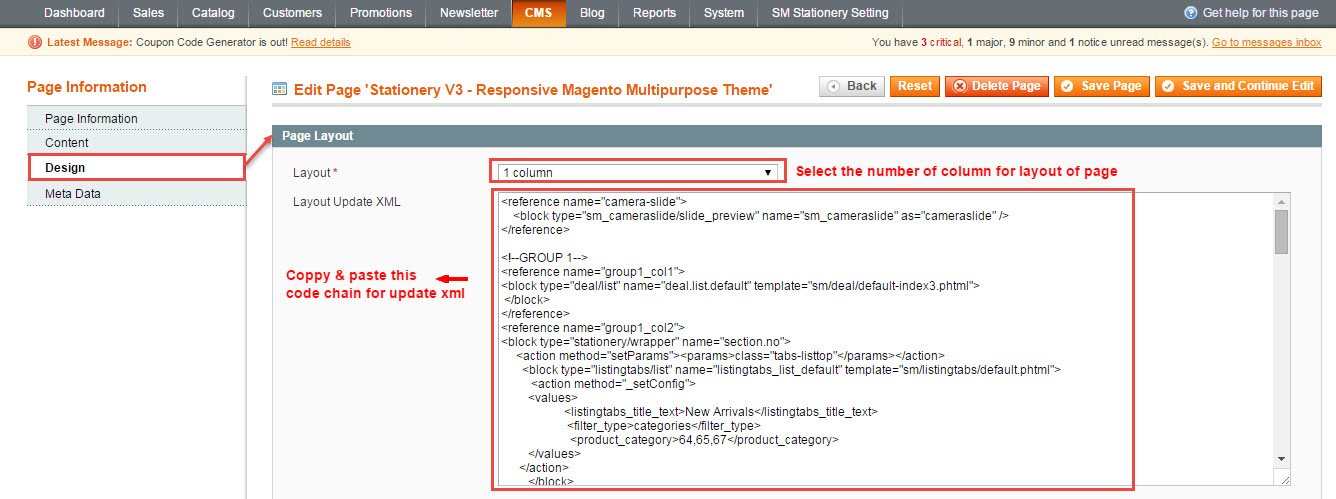
Task: Open the Catalog menu
Action: [x=213, y=13]
